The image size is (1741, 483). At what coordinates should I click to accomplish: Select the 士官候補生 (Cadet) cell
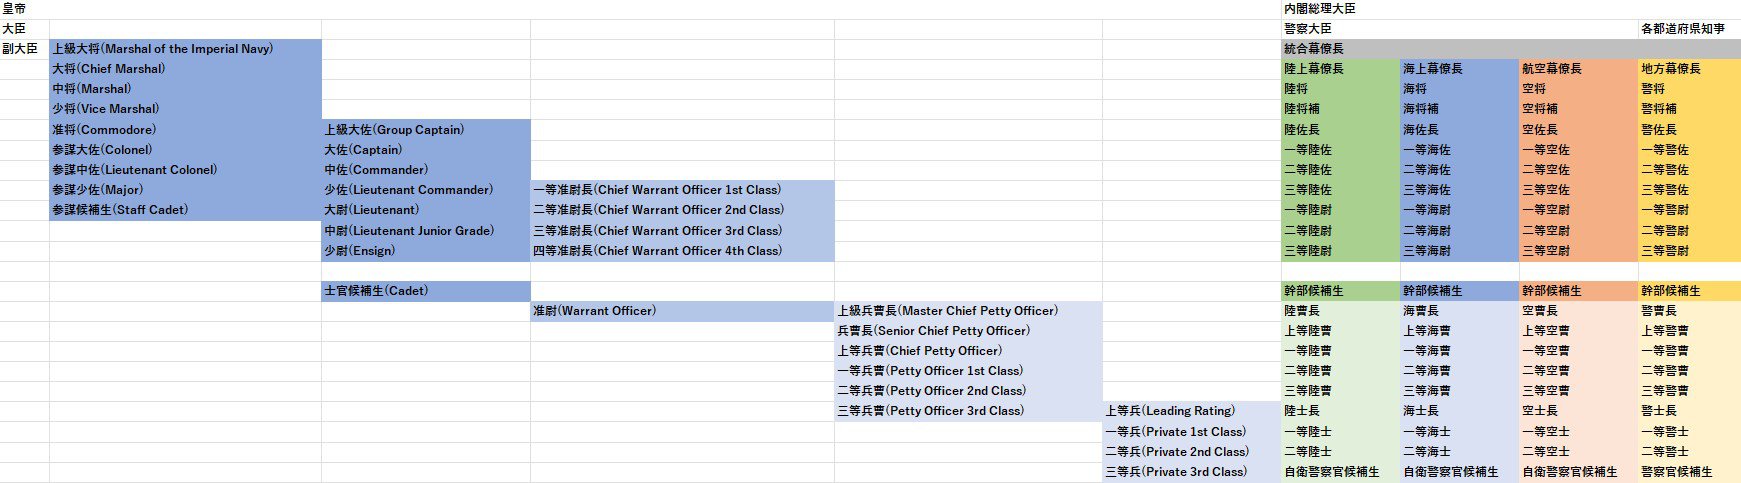(376, 291)
